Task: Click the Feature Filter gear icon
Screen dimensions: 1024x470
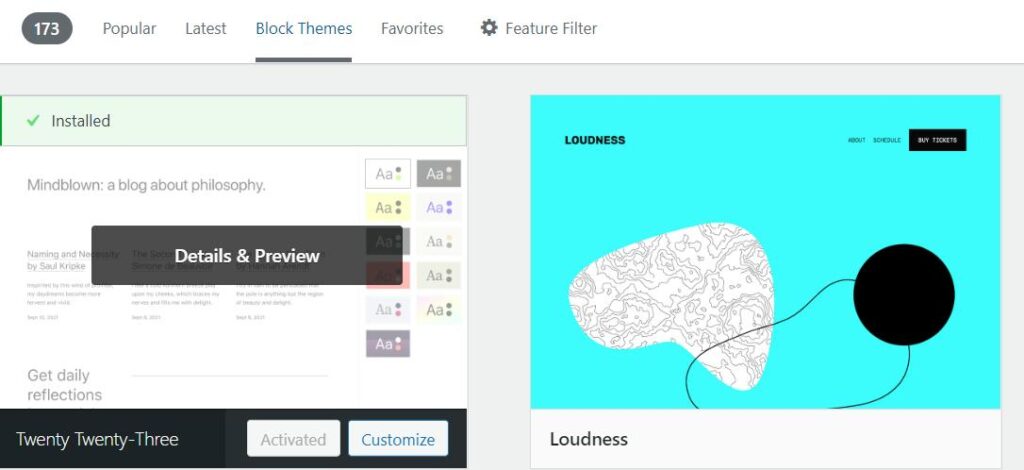Action: click(x=489, y=28)
